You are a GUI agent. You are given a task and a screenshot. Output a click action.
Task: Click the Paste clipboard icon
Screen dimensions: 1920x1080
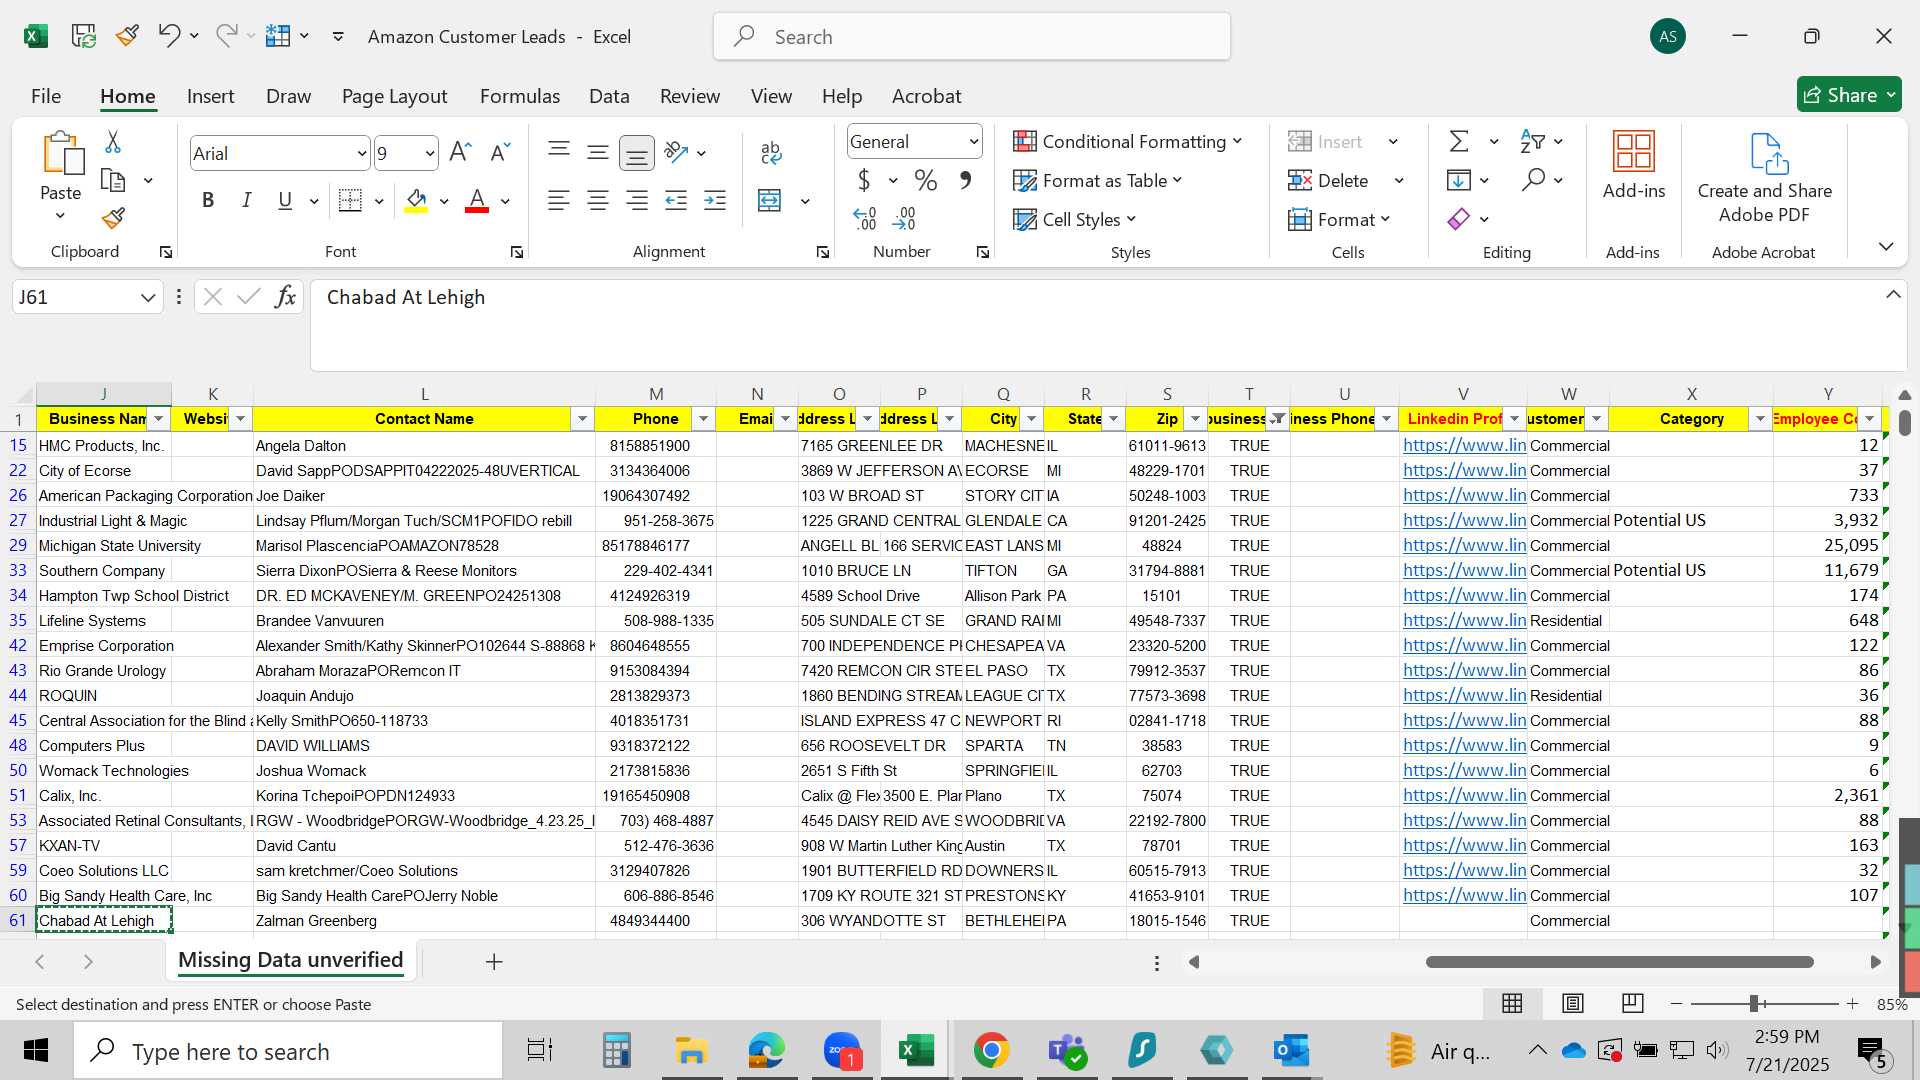coord(61,154)
